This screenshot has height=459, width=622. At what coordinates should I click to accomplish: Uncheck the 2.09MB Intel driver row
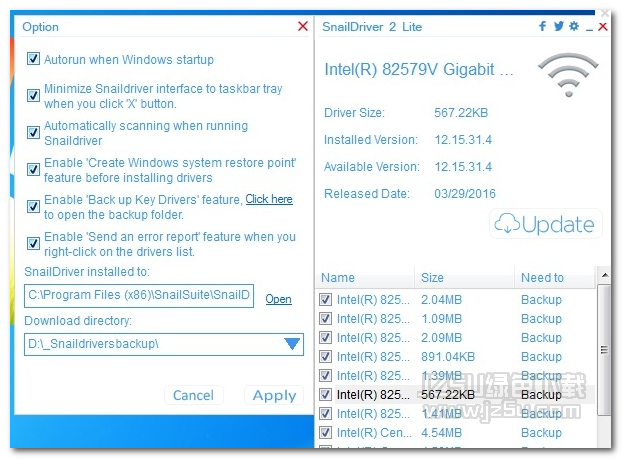[x=326, y=338]
